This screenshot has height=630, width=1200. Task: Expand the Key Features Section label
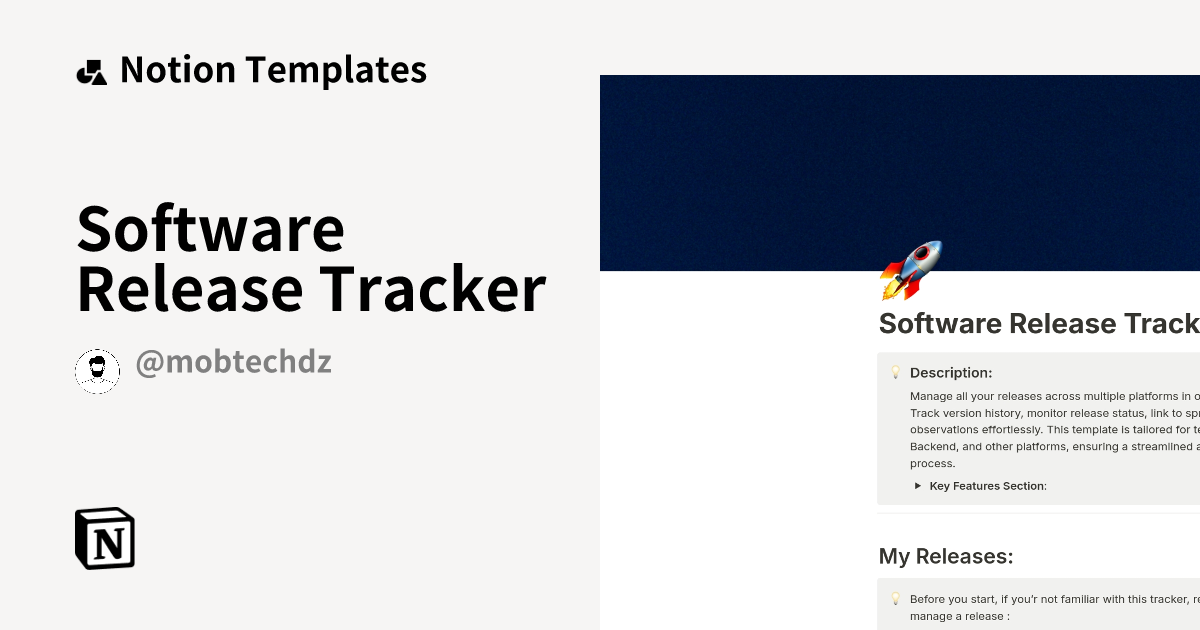987,485
